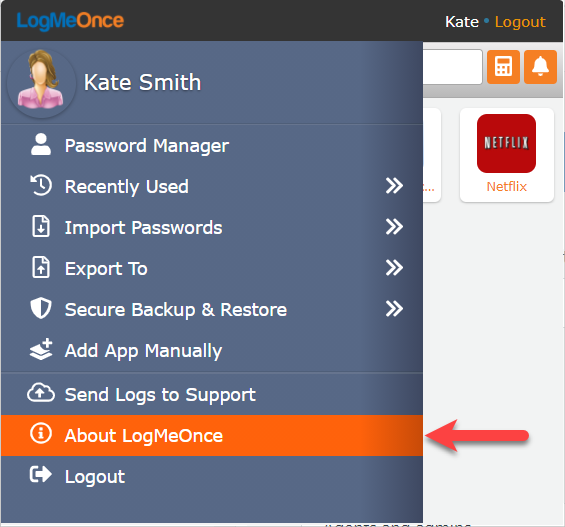Click the Import Passwords file icon
Screen dimensions: 565x527
pos(41,226)
